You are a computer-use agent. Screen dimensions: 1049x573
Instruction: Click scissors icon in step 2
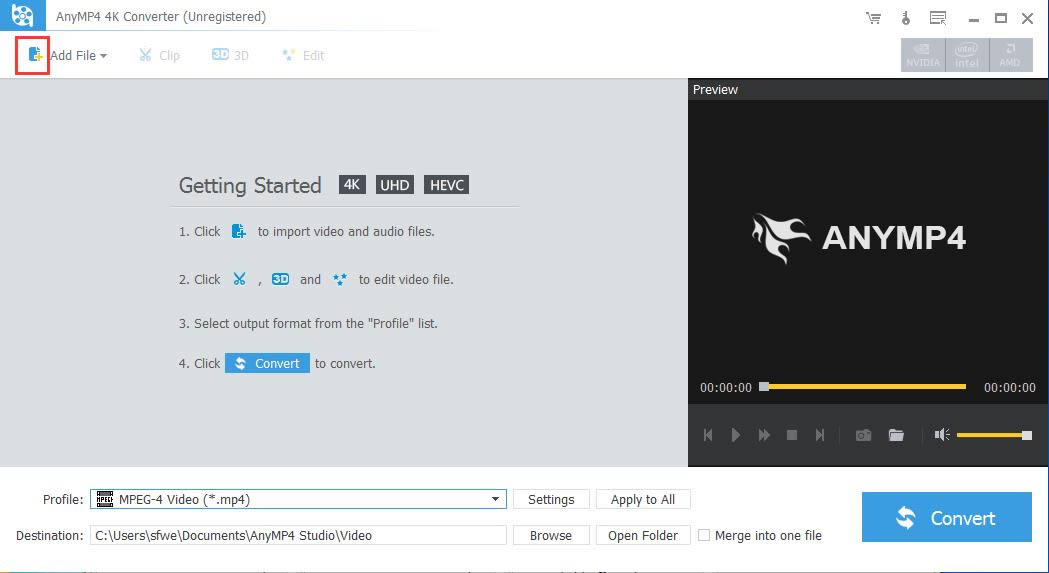tap(240, 279)
